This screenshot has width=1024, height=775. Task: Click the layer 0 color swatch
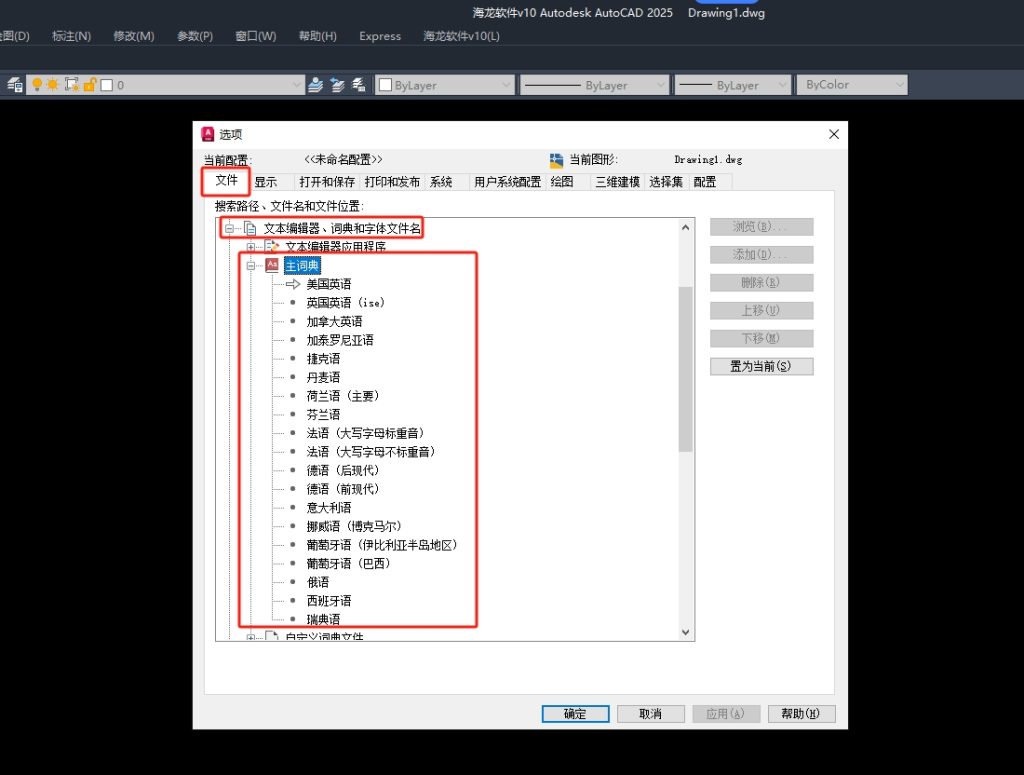pyautogui.click(x=107, y=85)
